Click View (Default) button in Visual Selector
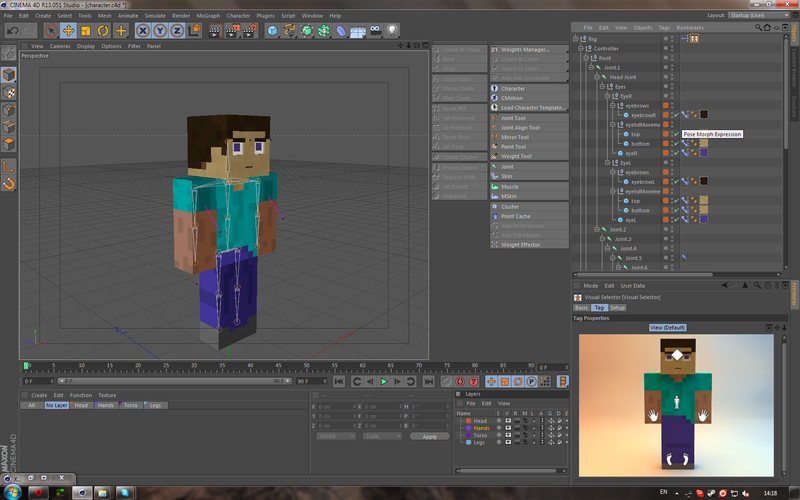Viewport: 800px width, 500px height. click(x=667, y=328)
